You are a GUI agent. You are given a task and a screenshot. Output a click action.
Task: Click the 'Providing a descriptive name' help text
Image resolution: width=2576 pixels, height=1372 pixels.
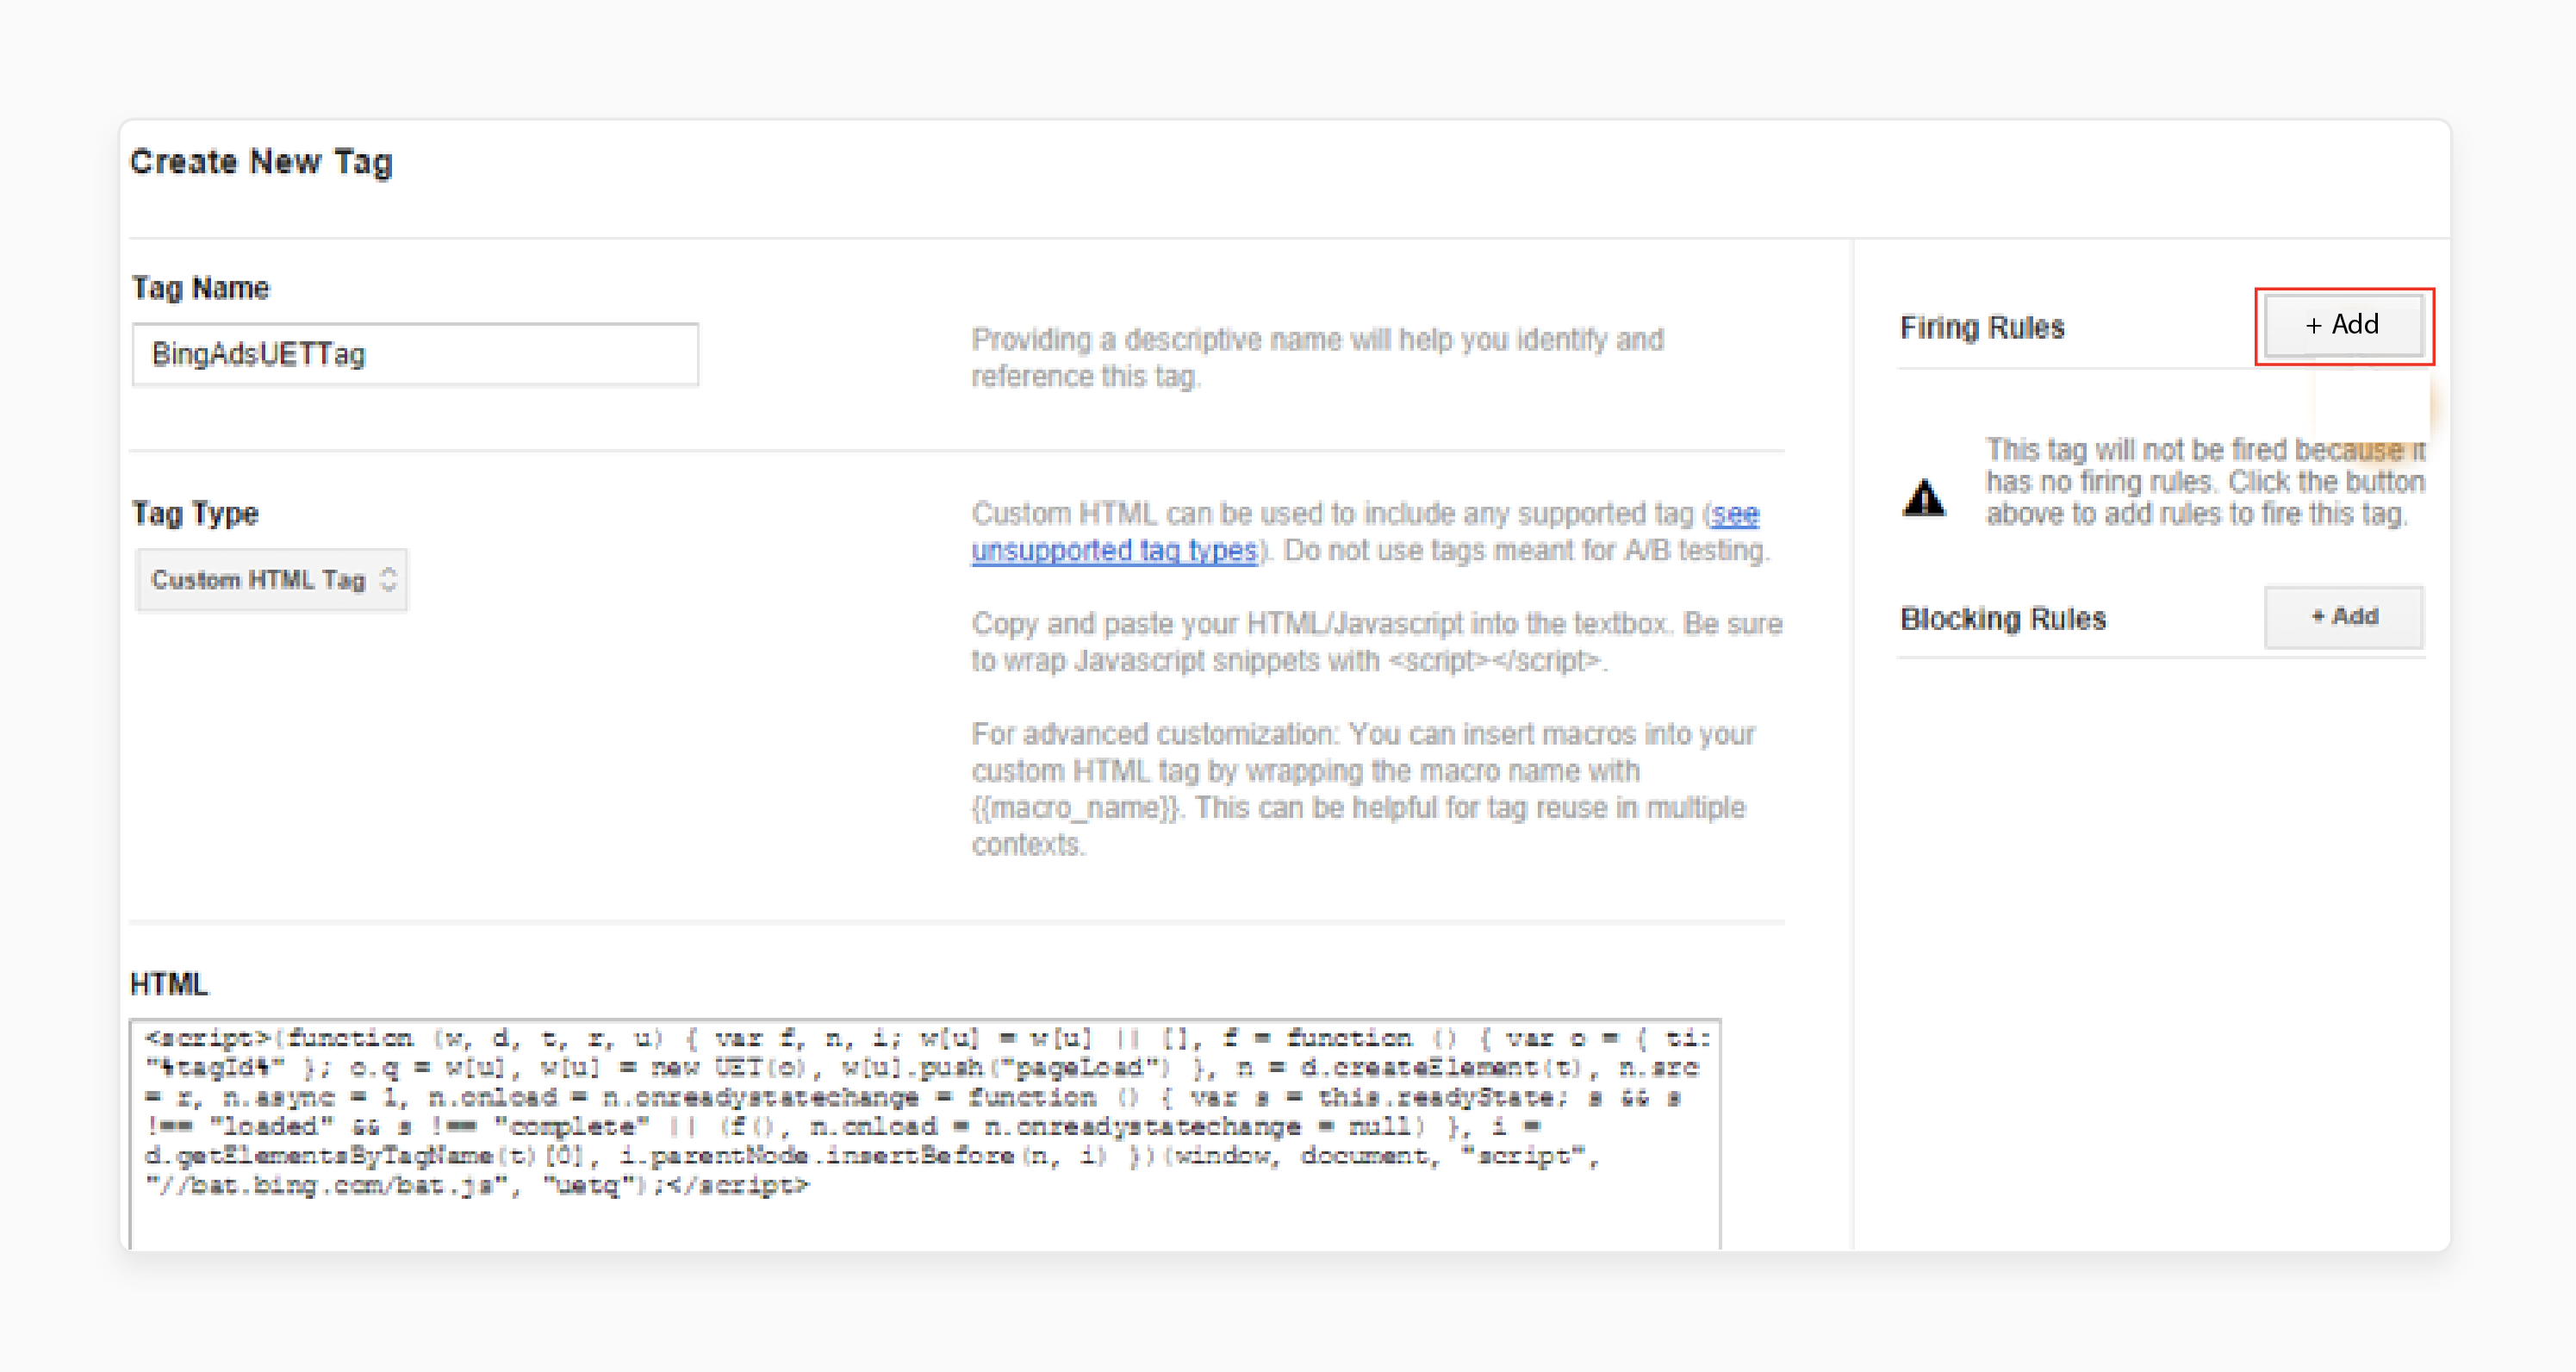pyautogui.click(x=1318, y=358)
